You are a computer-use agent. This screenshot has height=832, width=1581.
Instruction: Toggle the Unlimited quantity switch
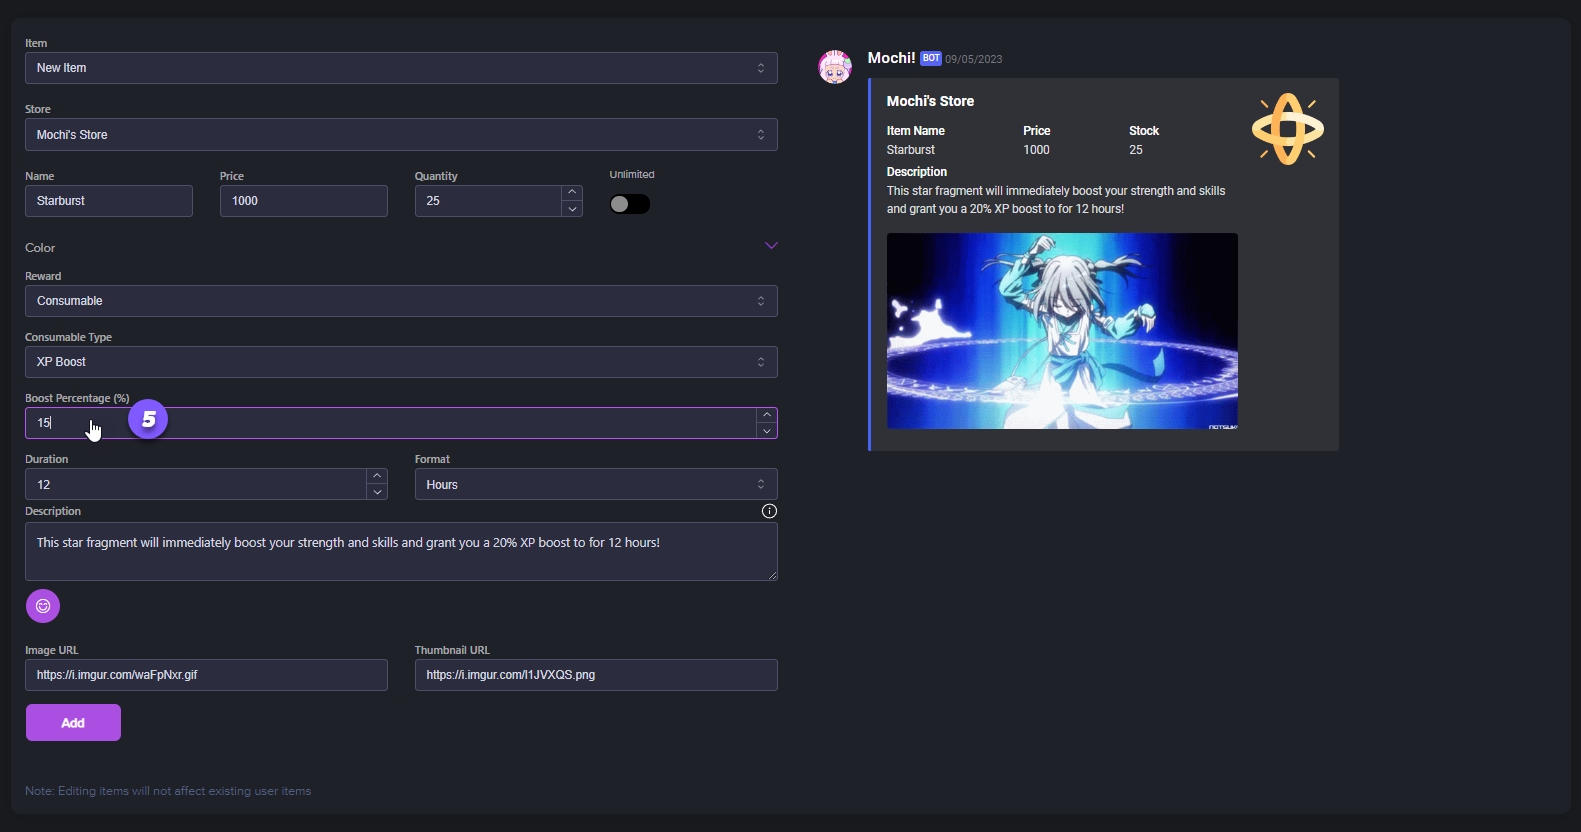pos(630,204)
